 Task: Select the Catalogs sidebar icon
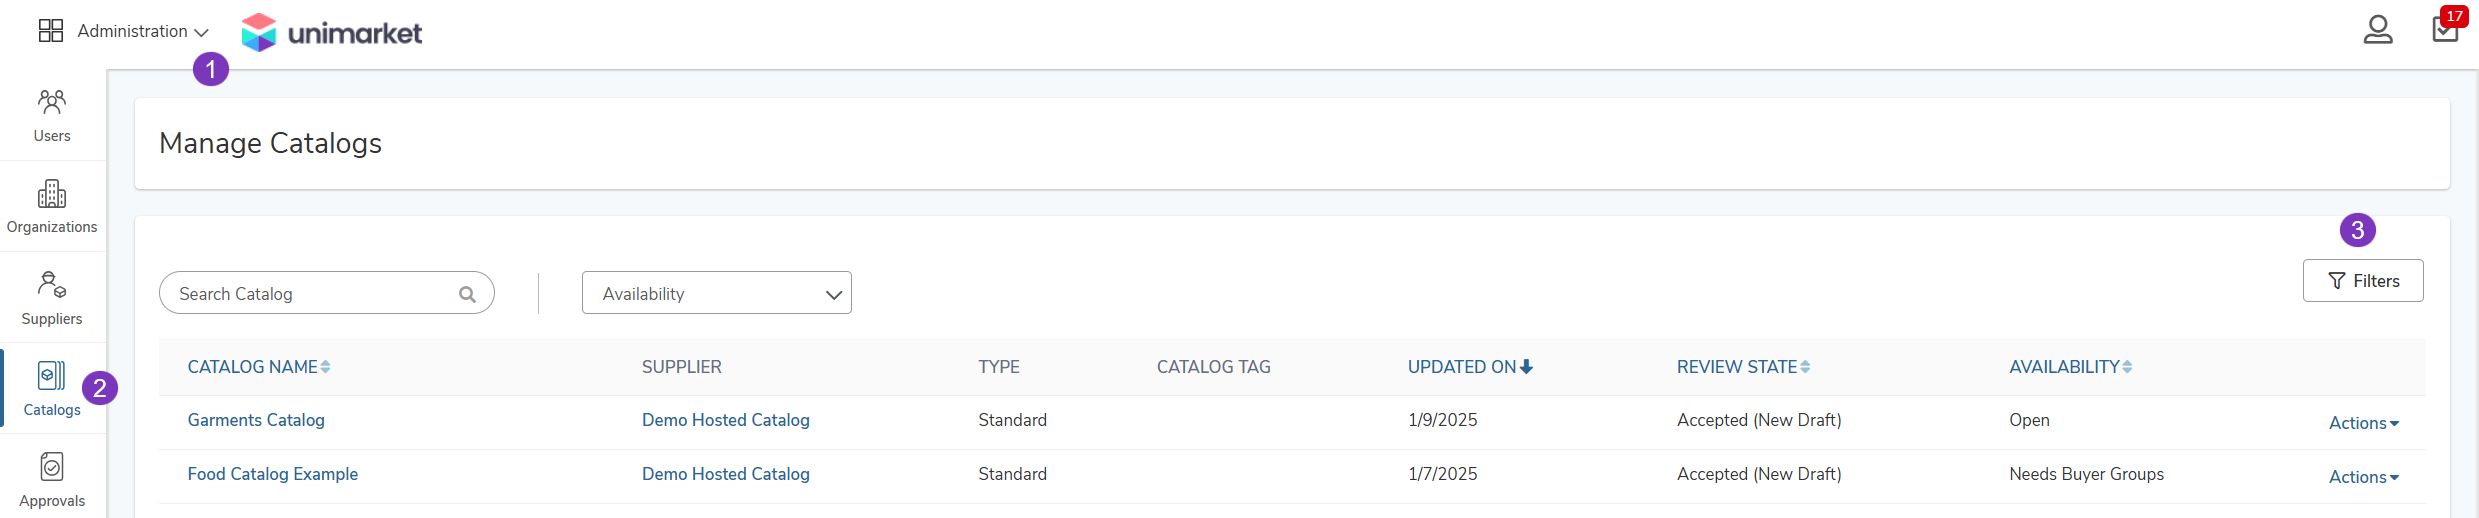[52, 389]
